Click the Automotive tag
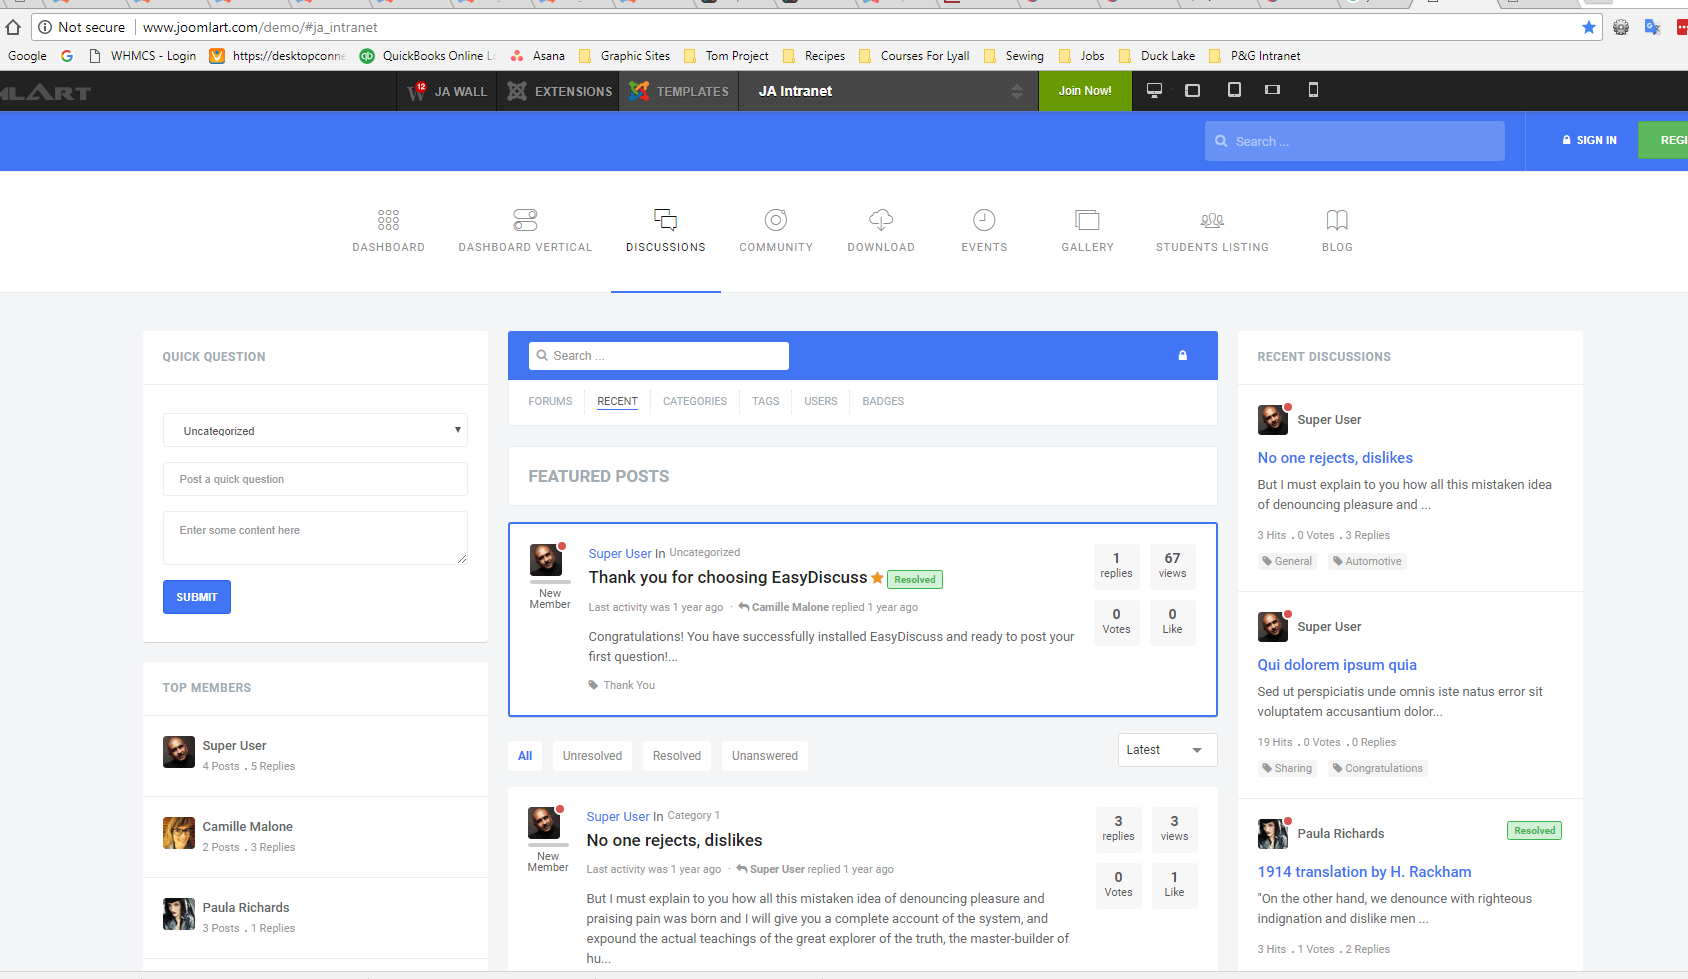 pos(1367,561)
